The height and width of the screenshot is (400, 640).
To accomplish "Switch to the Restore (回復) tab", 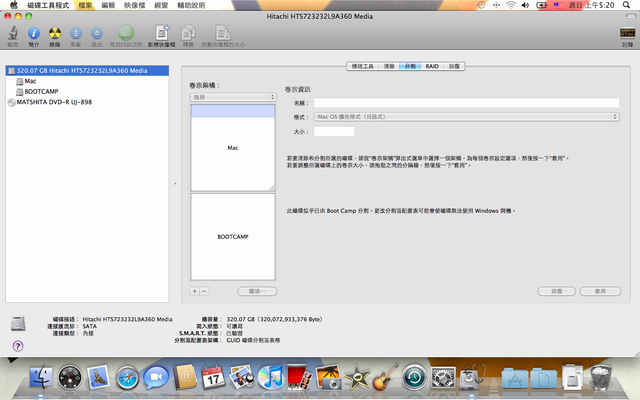I will pyautogui.click(x=454, y=66).
